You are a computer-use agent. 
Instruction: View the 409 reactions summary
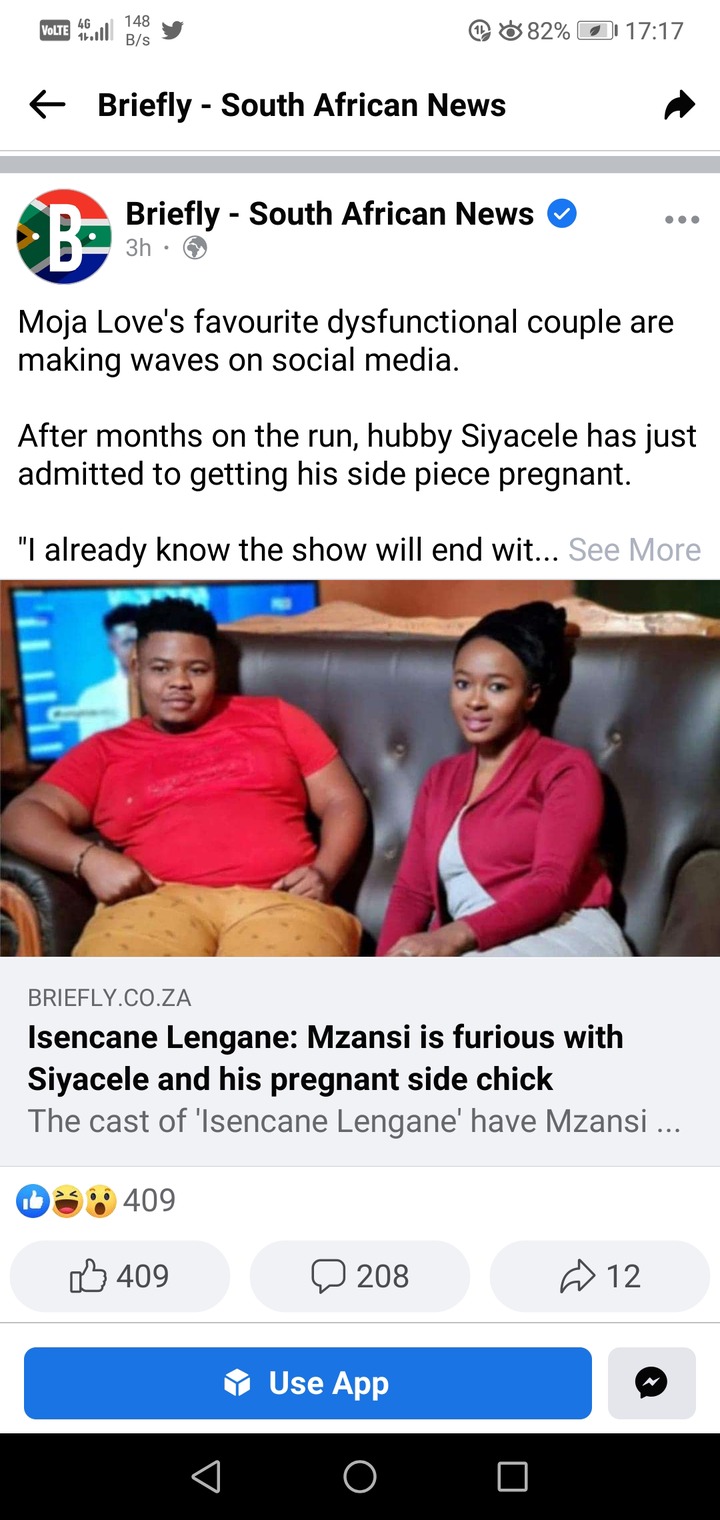pyautogui.click(x=96, y=1200)
